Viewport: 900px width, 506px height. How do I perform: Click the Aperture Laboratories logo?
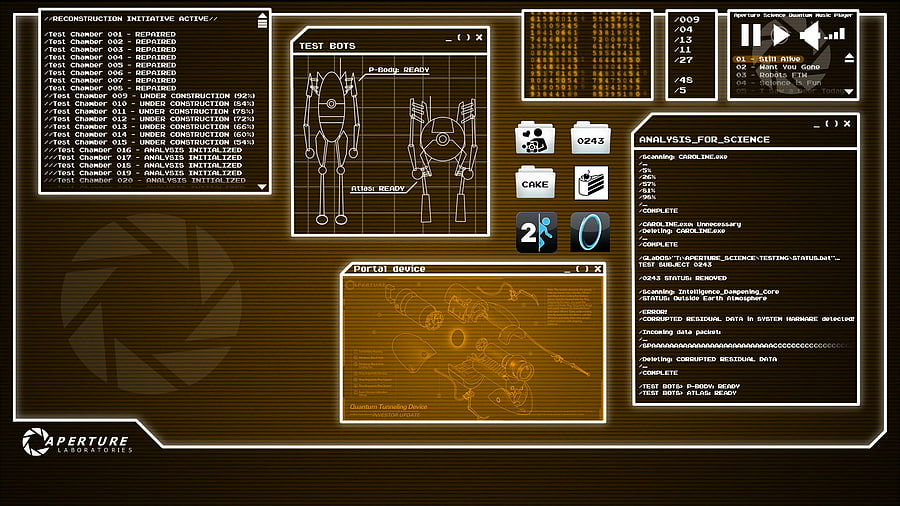(77, 442)
